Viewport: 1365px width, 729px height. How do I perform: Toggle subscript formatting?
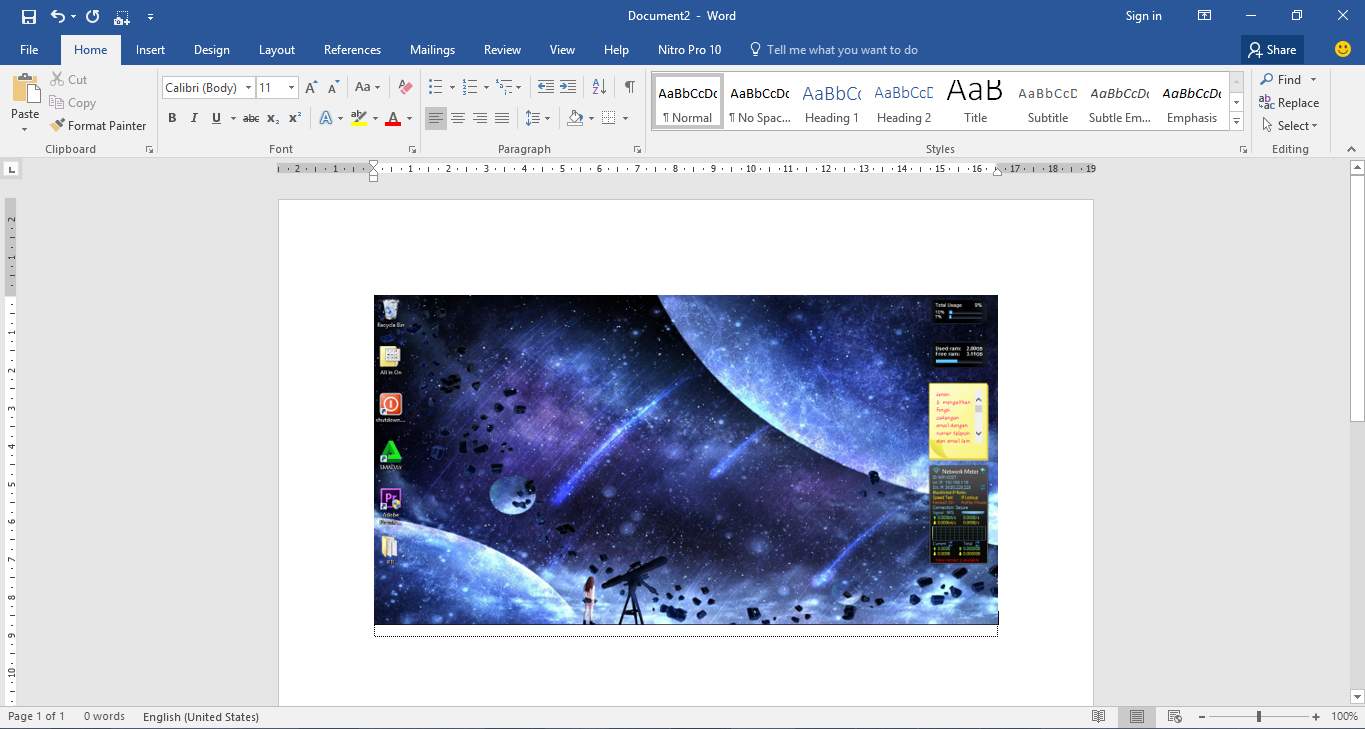[x=272, y=117]
